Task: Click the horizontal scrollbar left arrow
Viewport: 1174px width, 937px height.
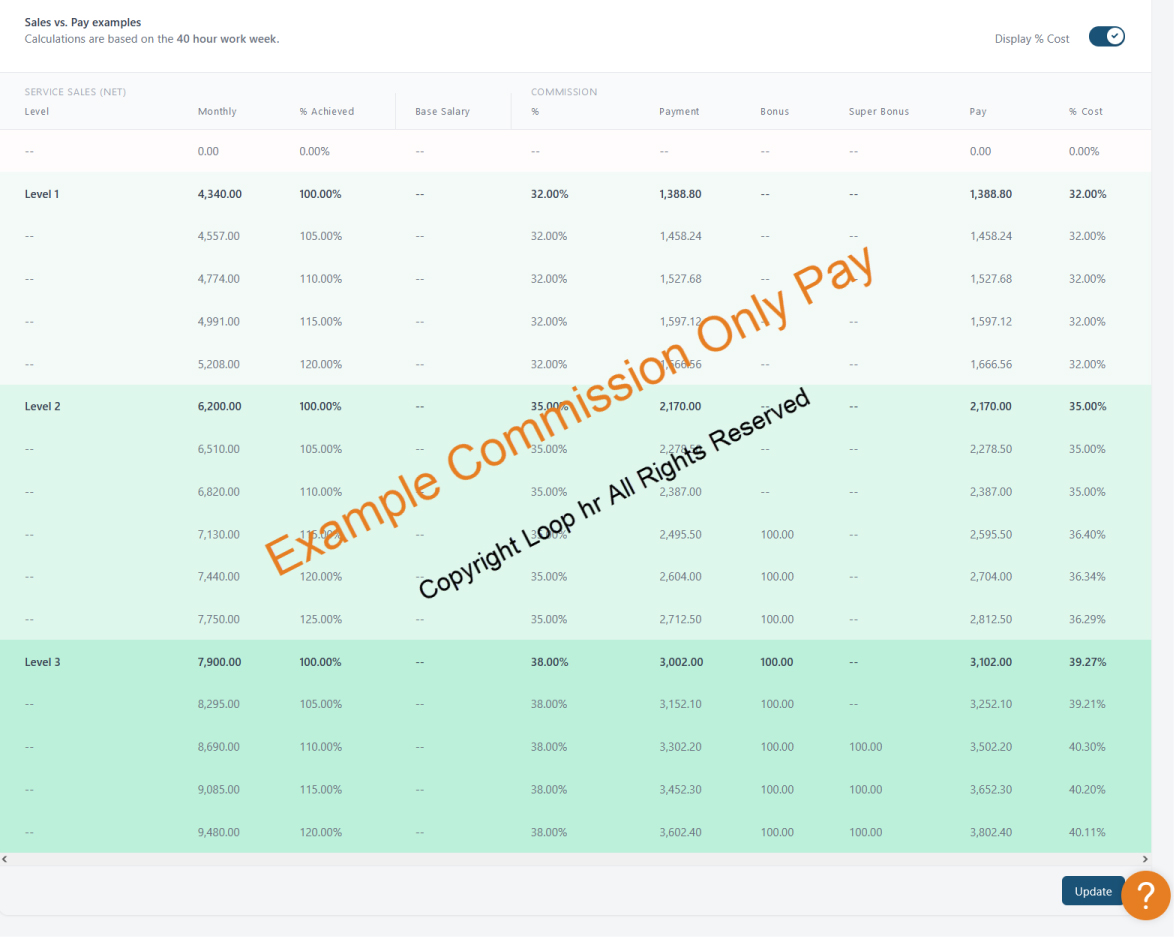Action: click(x=4, y=859)
